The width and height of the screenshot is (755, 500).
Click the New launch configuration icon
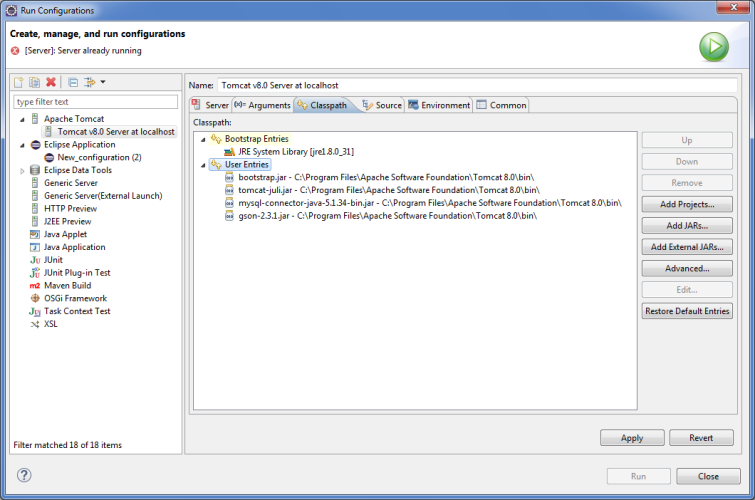coord(19,82)
